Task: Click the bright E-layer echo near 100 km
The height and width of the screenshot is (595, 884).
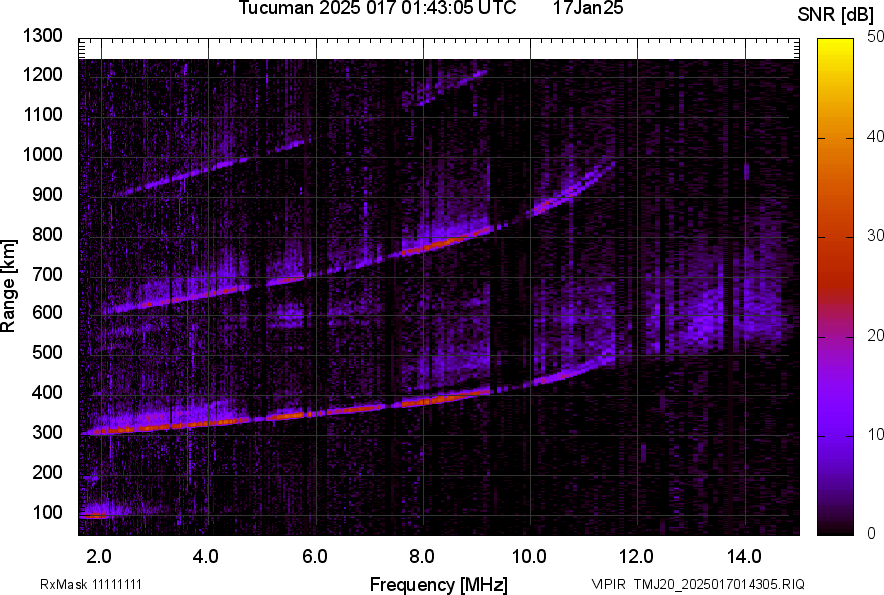Action: pos(94,515)
